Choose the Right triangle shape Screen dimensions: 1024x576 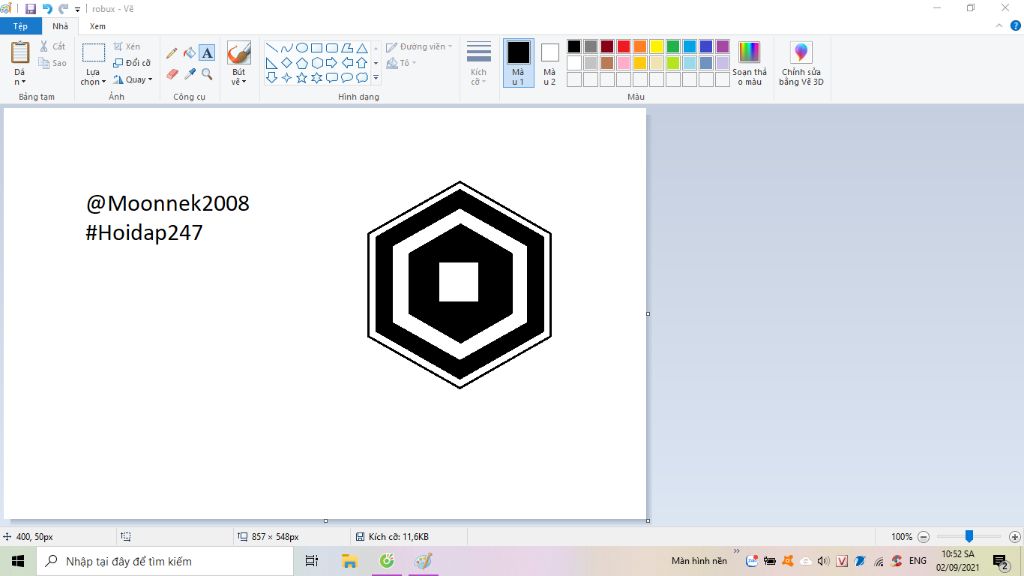(272, 63)
